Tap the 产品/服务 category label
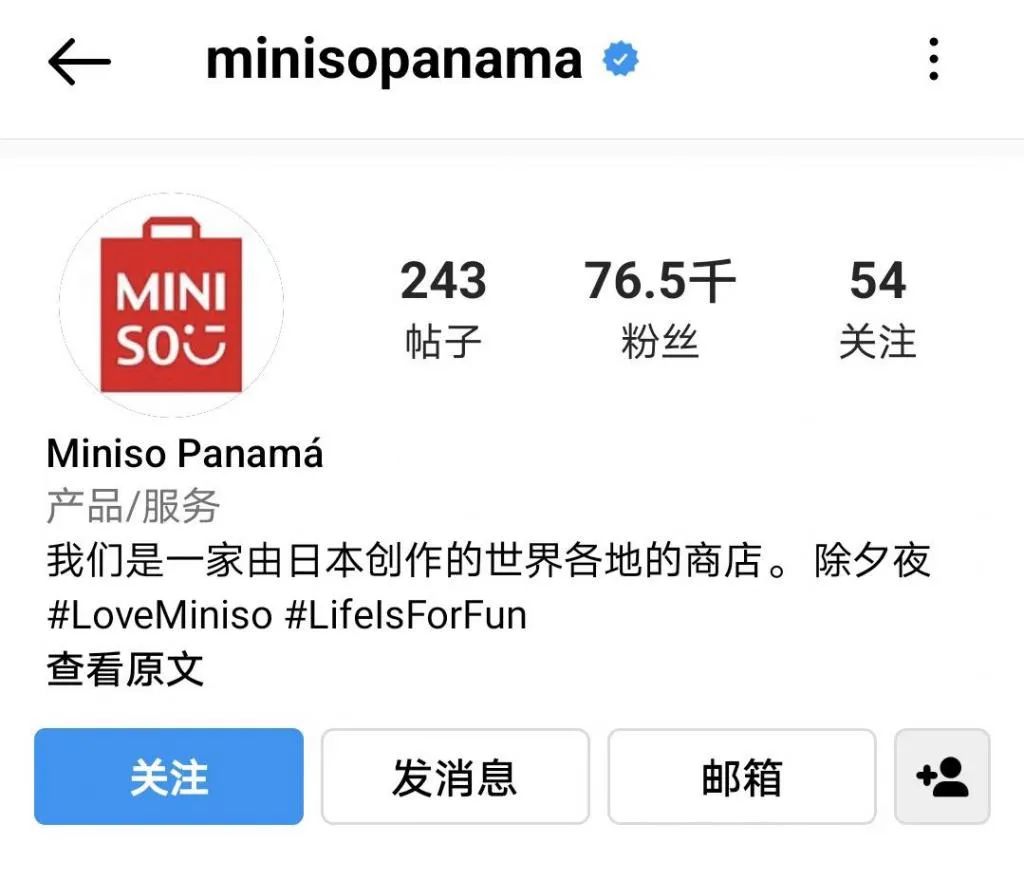1024x880 pixels. point(133,506)
